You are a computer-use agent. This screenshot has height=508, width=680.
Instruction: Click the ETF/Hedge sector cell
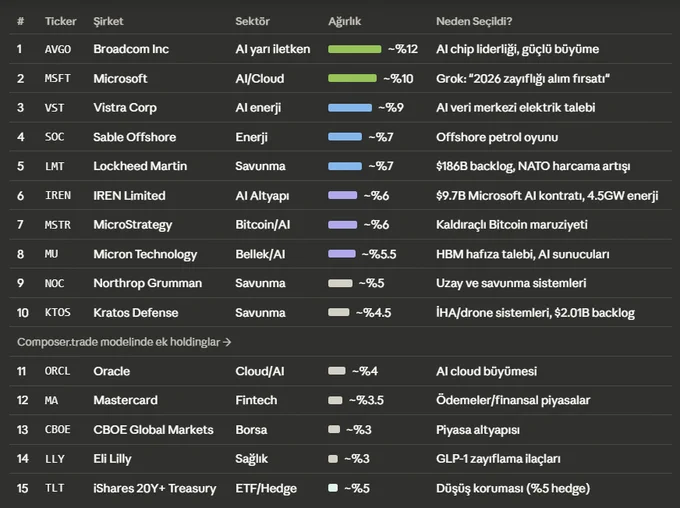tap(266, 488)
